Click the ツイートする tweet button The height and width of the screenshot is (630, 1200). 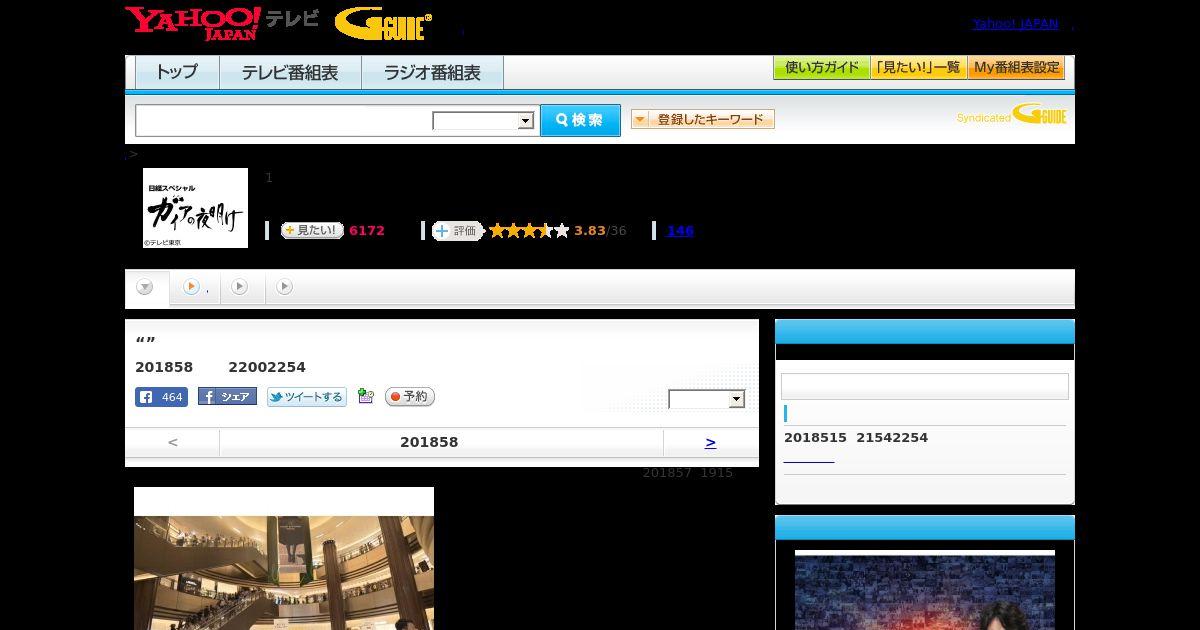click(x=306, y=397)
